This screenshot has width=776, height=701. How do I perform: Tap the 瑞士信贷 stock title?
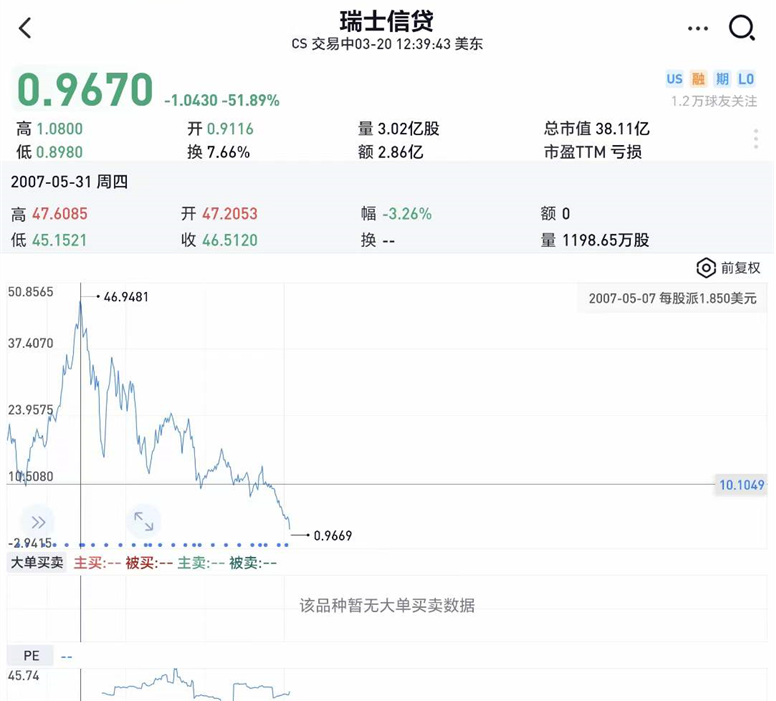(387, 20)
